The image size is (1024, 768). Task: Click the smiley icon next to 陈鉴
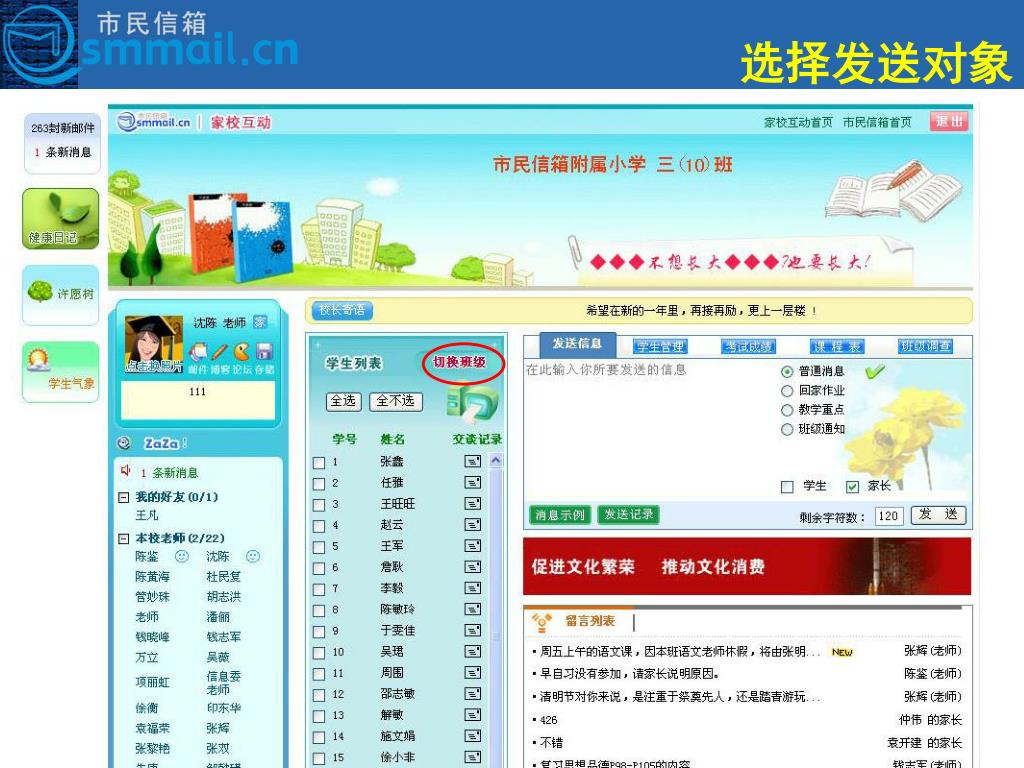[182, 556]
